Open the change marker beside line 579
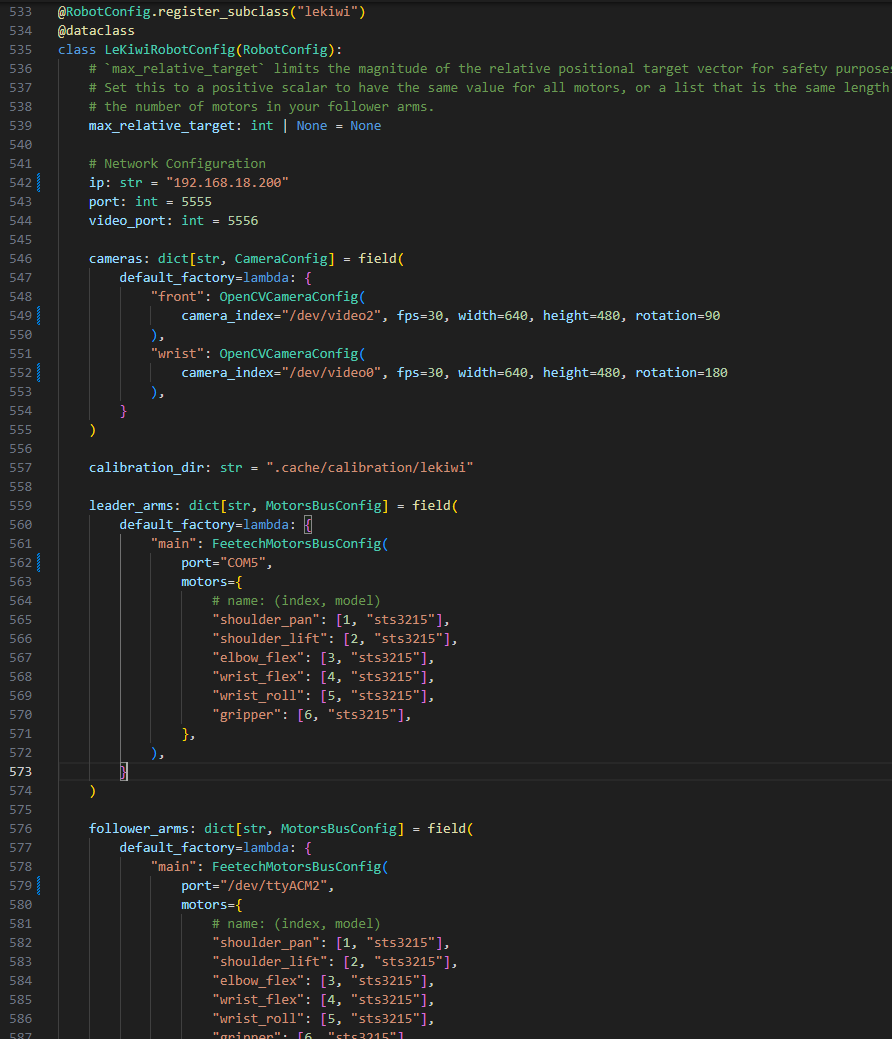Screen dimensions: 892x1039 [38, 886]
